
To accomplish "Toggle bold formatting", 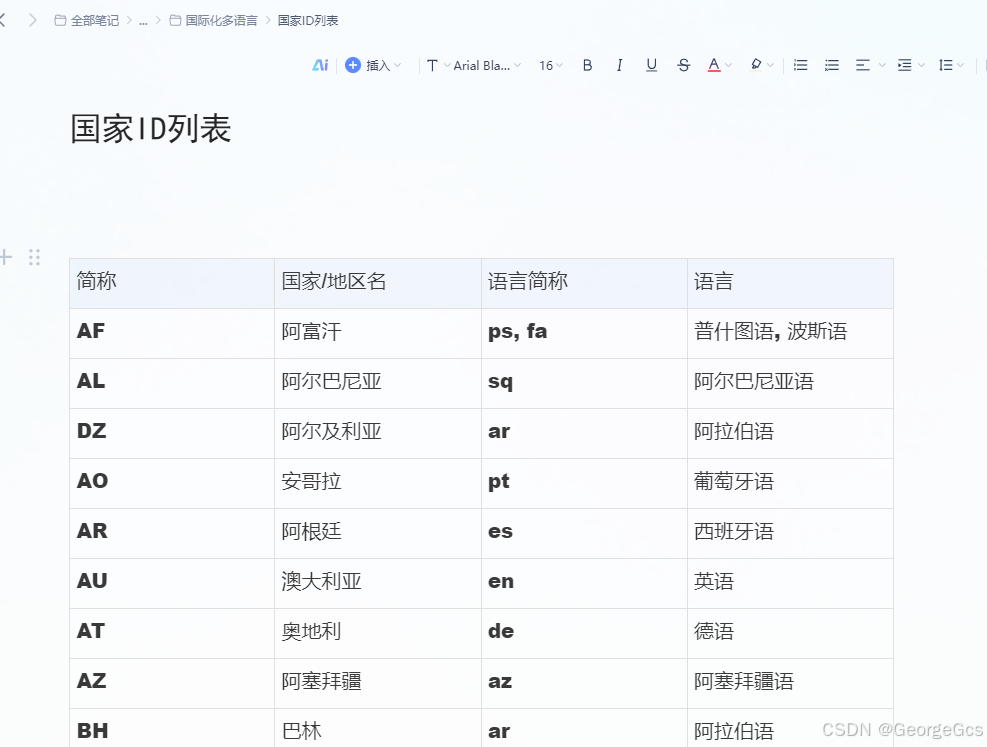I will point(587,65).
